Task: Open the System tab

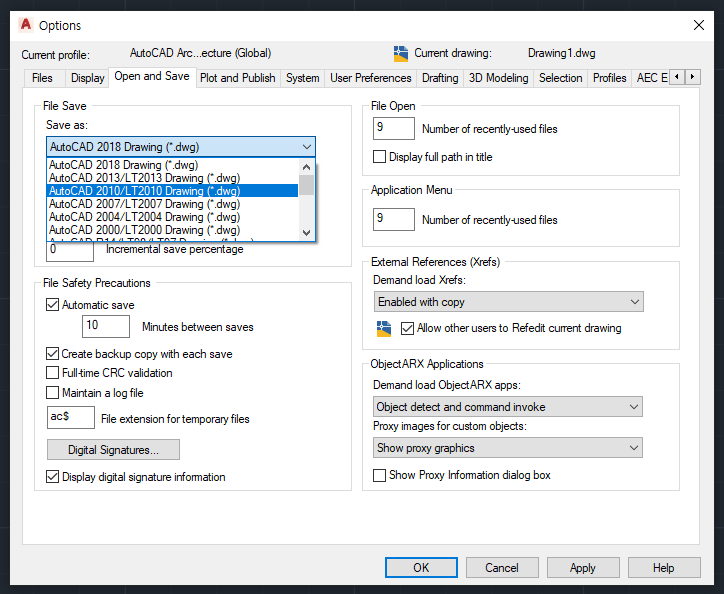Action: 302,78
